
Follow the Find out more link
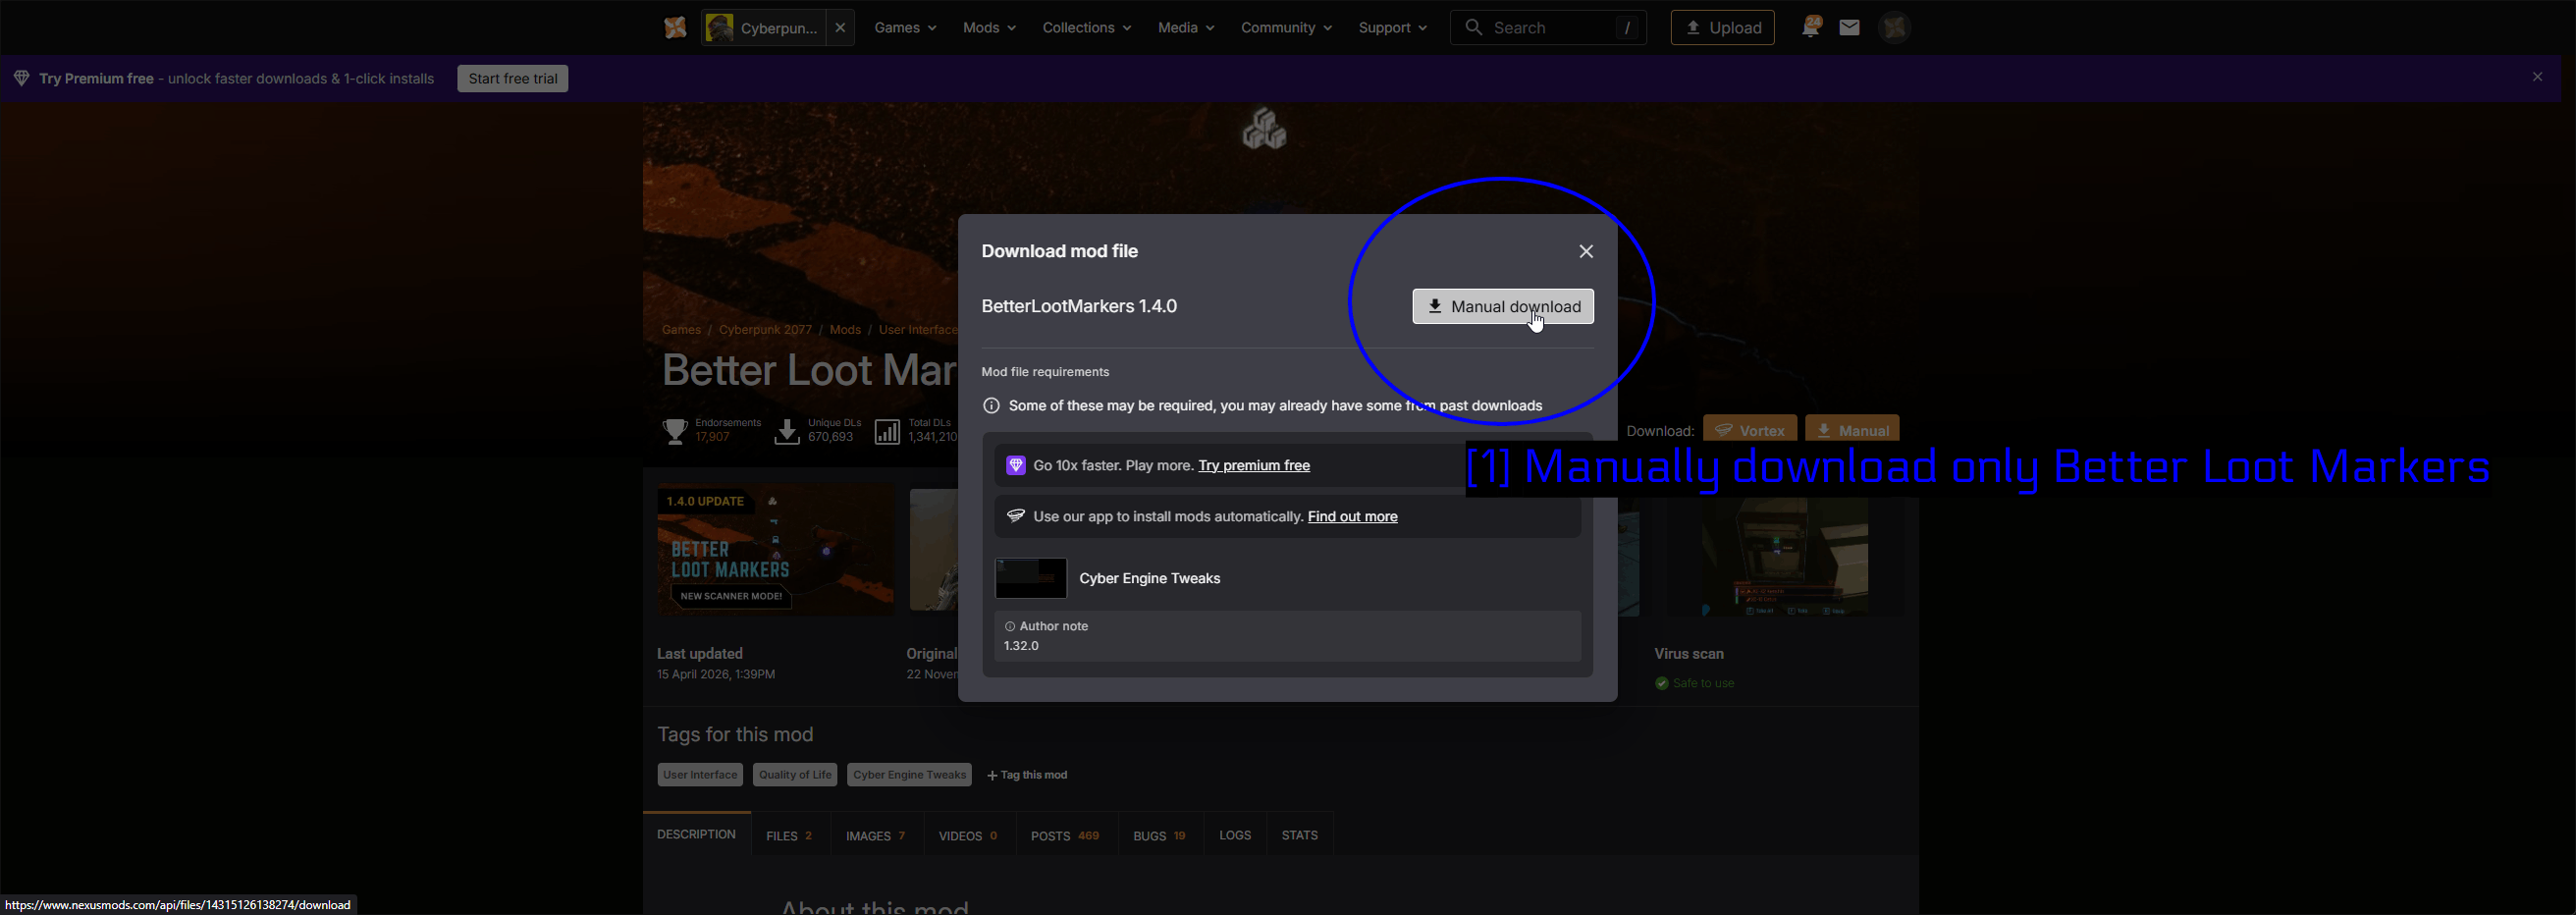tap(1352, 516)
